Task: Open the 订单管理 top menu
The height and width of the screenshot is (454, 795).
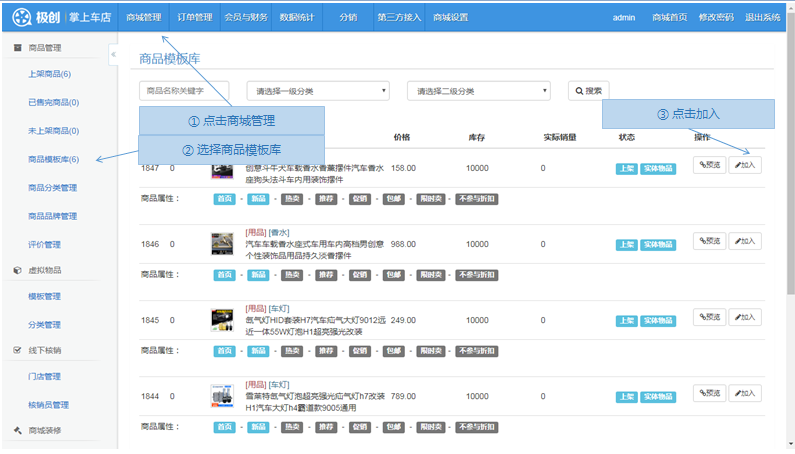Action: pyautogui.click(x=194, y=17)
